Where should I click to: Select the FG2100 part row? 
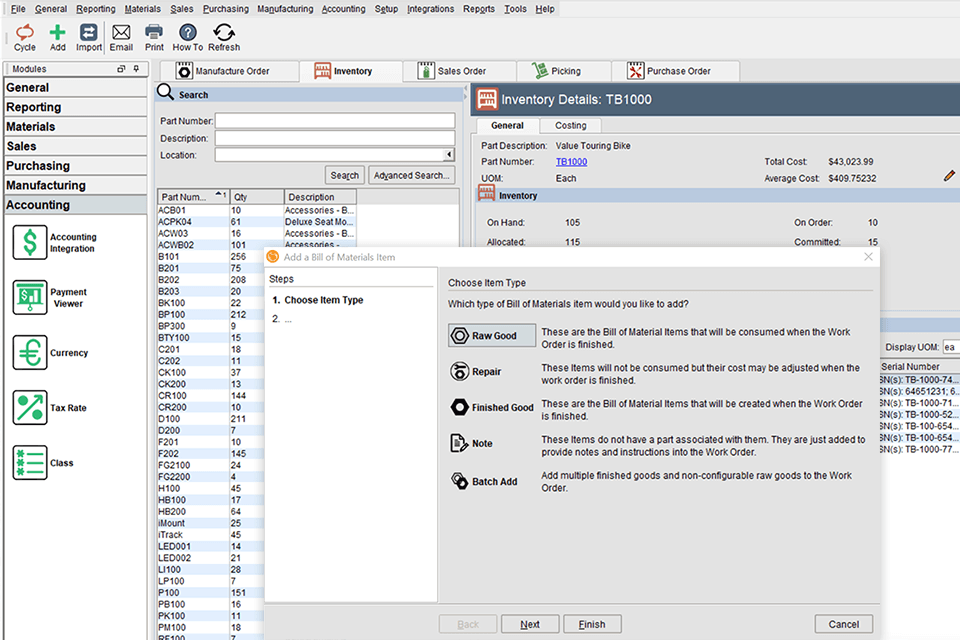pyautogui.click(x=211, y=465)
